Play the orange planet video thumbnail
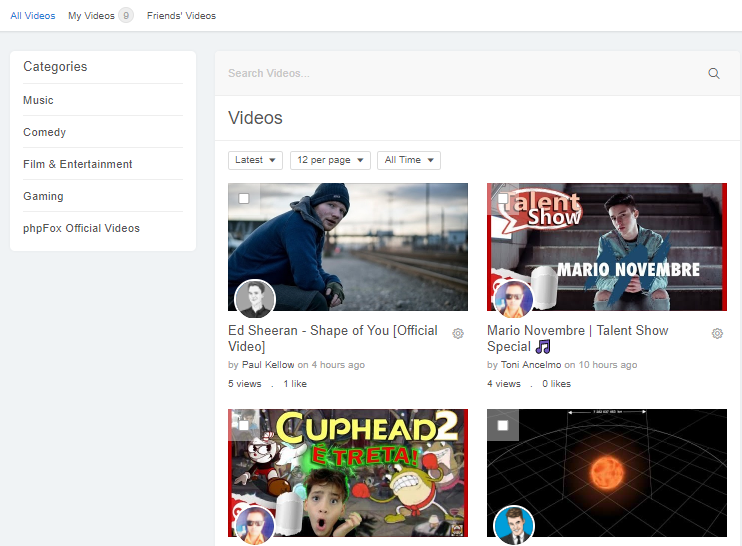Viewport: 742px width, 546px height. coord(607,473)
